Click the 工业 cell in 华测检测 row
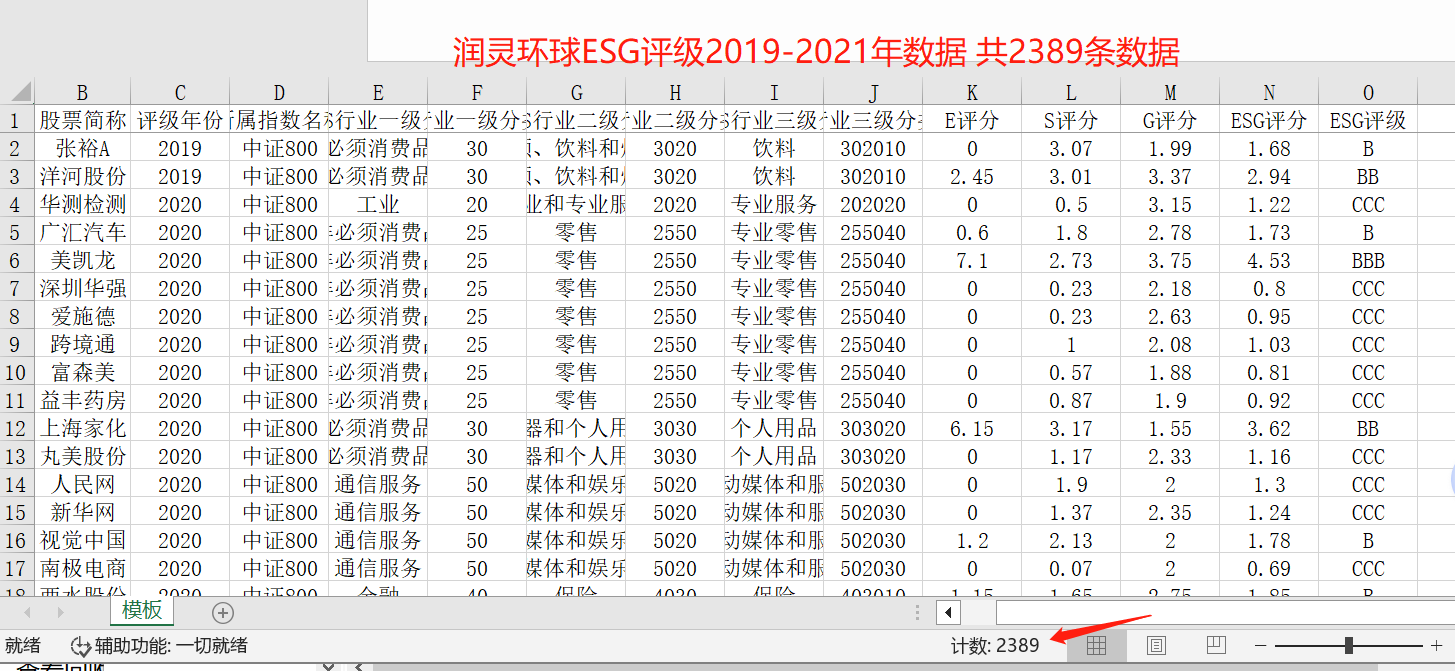 tap(378, 205)
